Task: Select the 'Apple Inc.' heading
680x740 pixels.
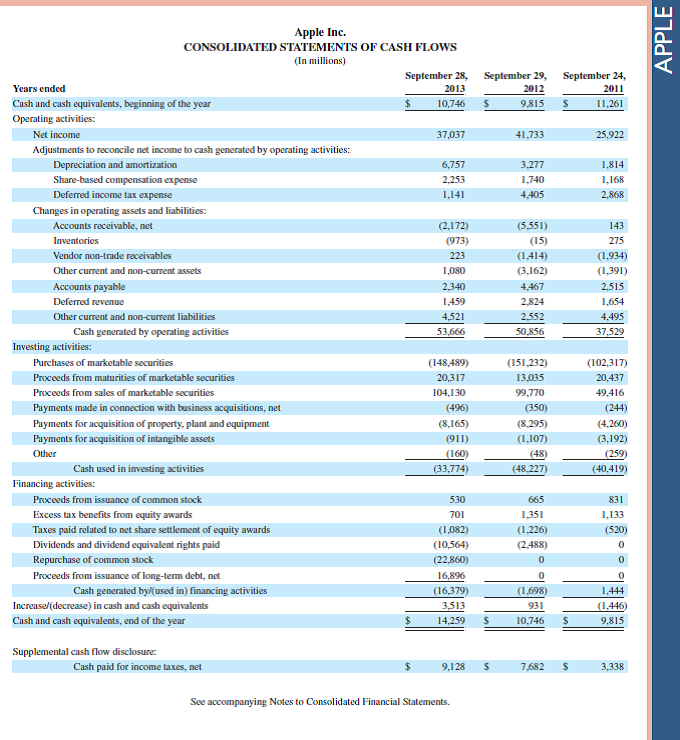Action: tap(320, 32)
